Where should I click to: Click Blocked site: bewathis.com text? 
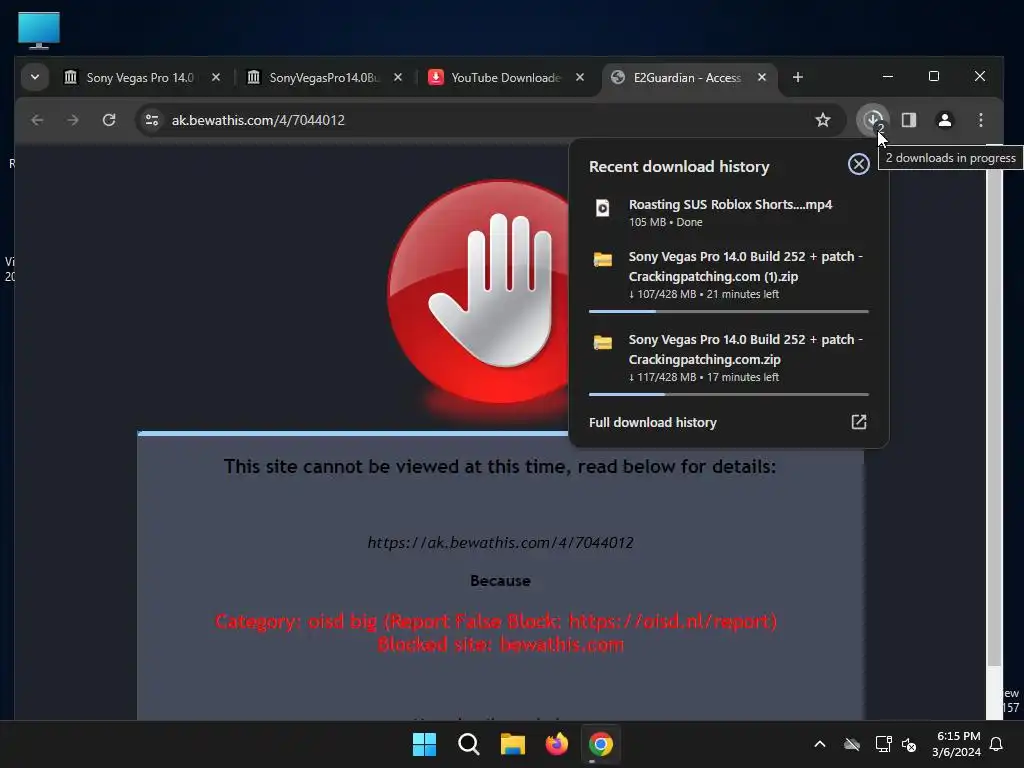pyautogui.click(x=501, y=645)
